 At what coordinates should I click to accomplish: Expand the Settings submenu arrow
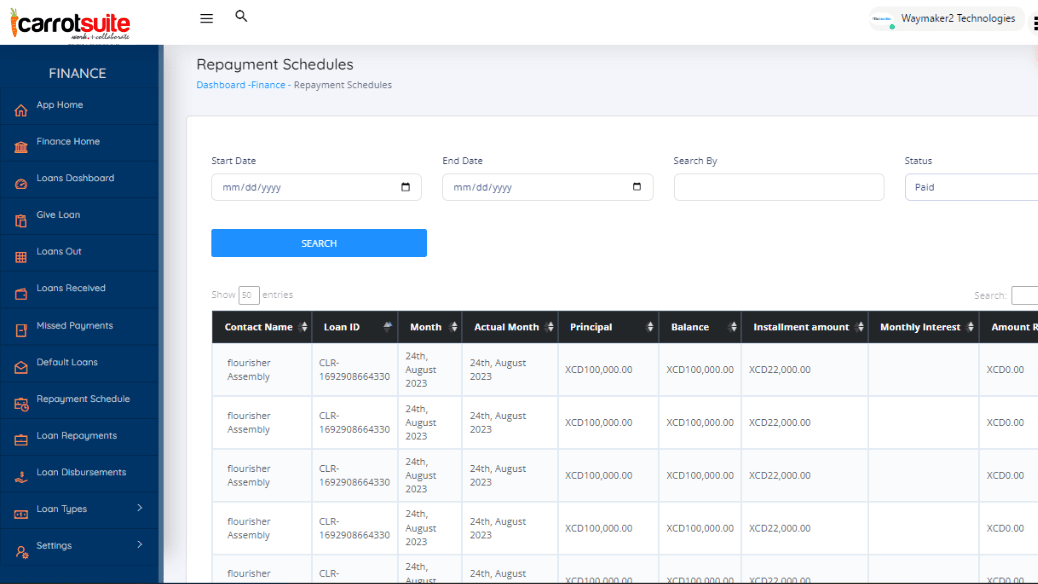(x=139, y=545)
